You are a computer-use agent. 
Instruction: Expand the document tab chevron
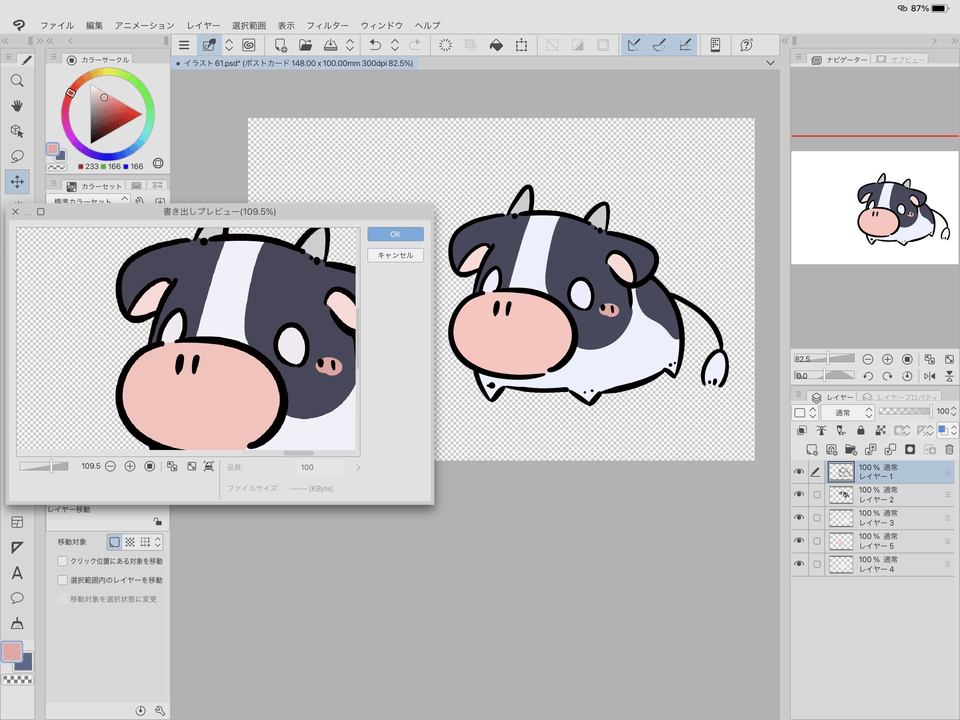[x=770, y=63]
